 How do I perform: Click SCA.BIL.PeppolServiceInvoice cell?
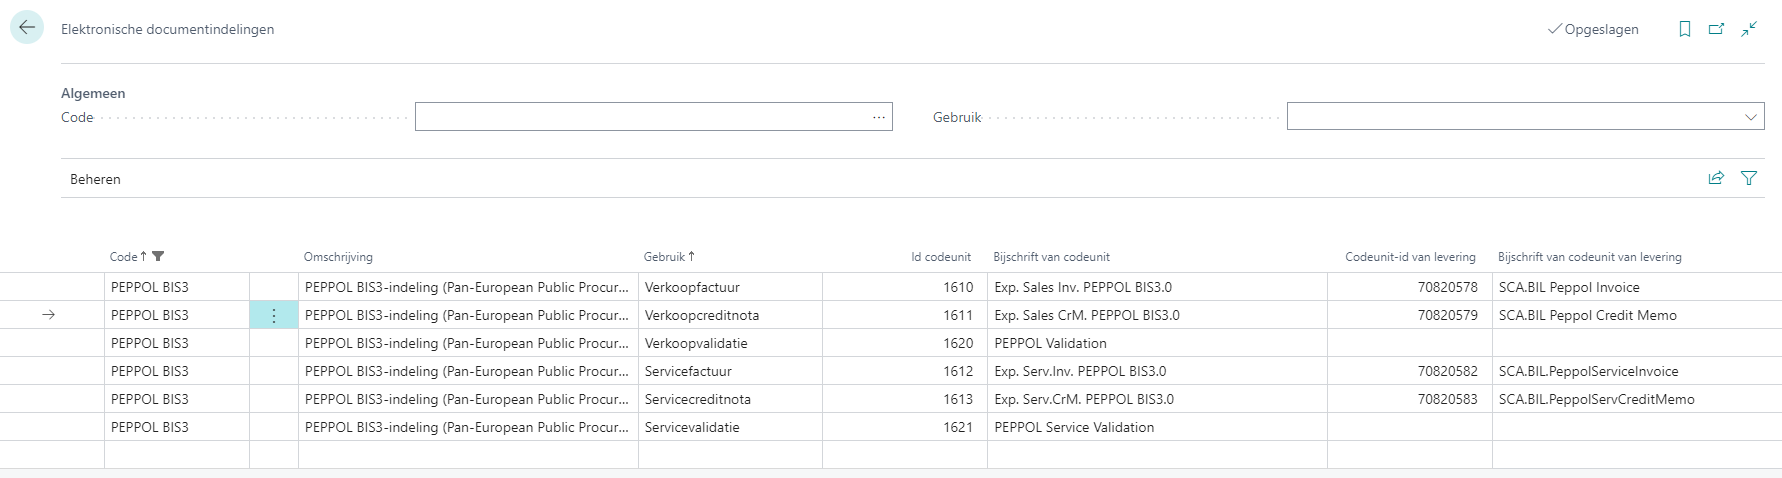(x=1637, y=371)
